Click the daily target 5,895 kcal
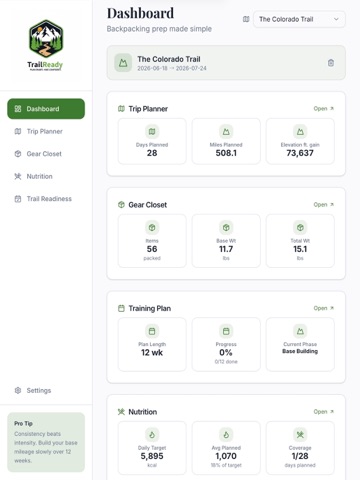 click(152, 456)
